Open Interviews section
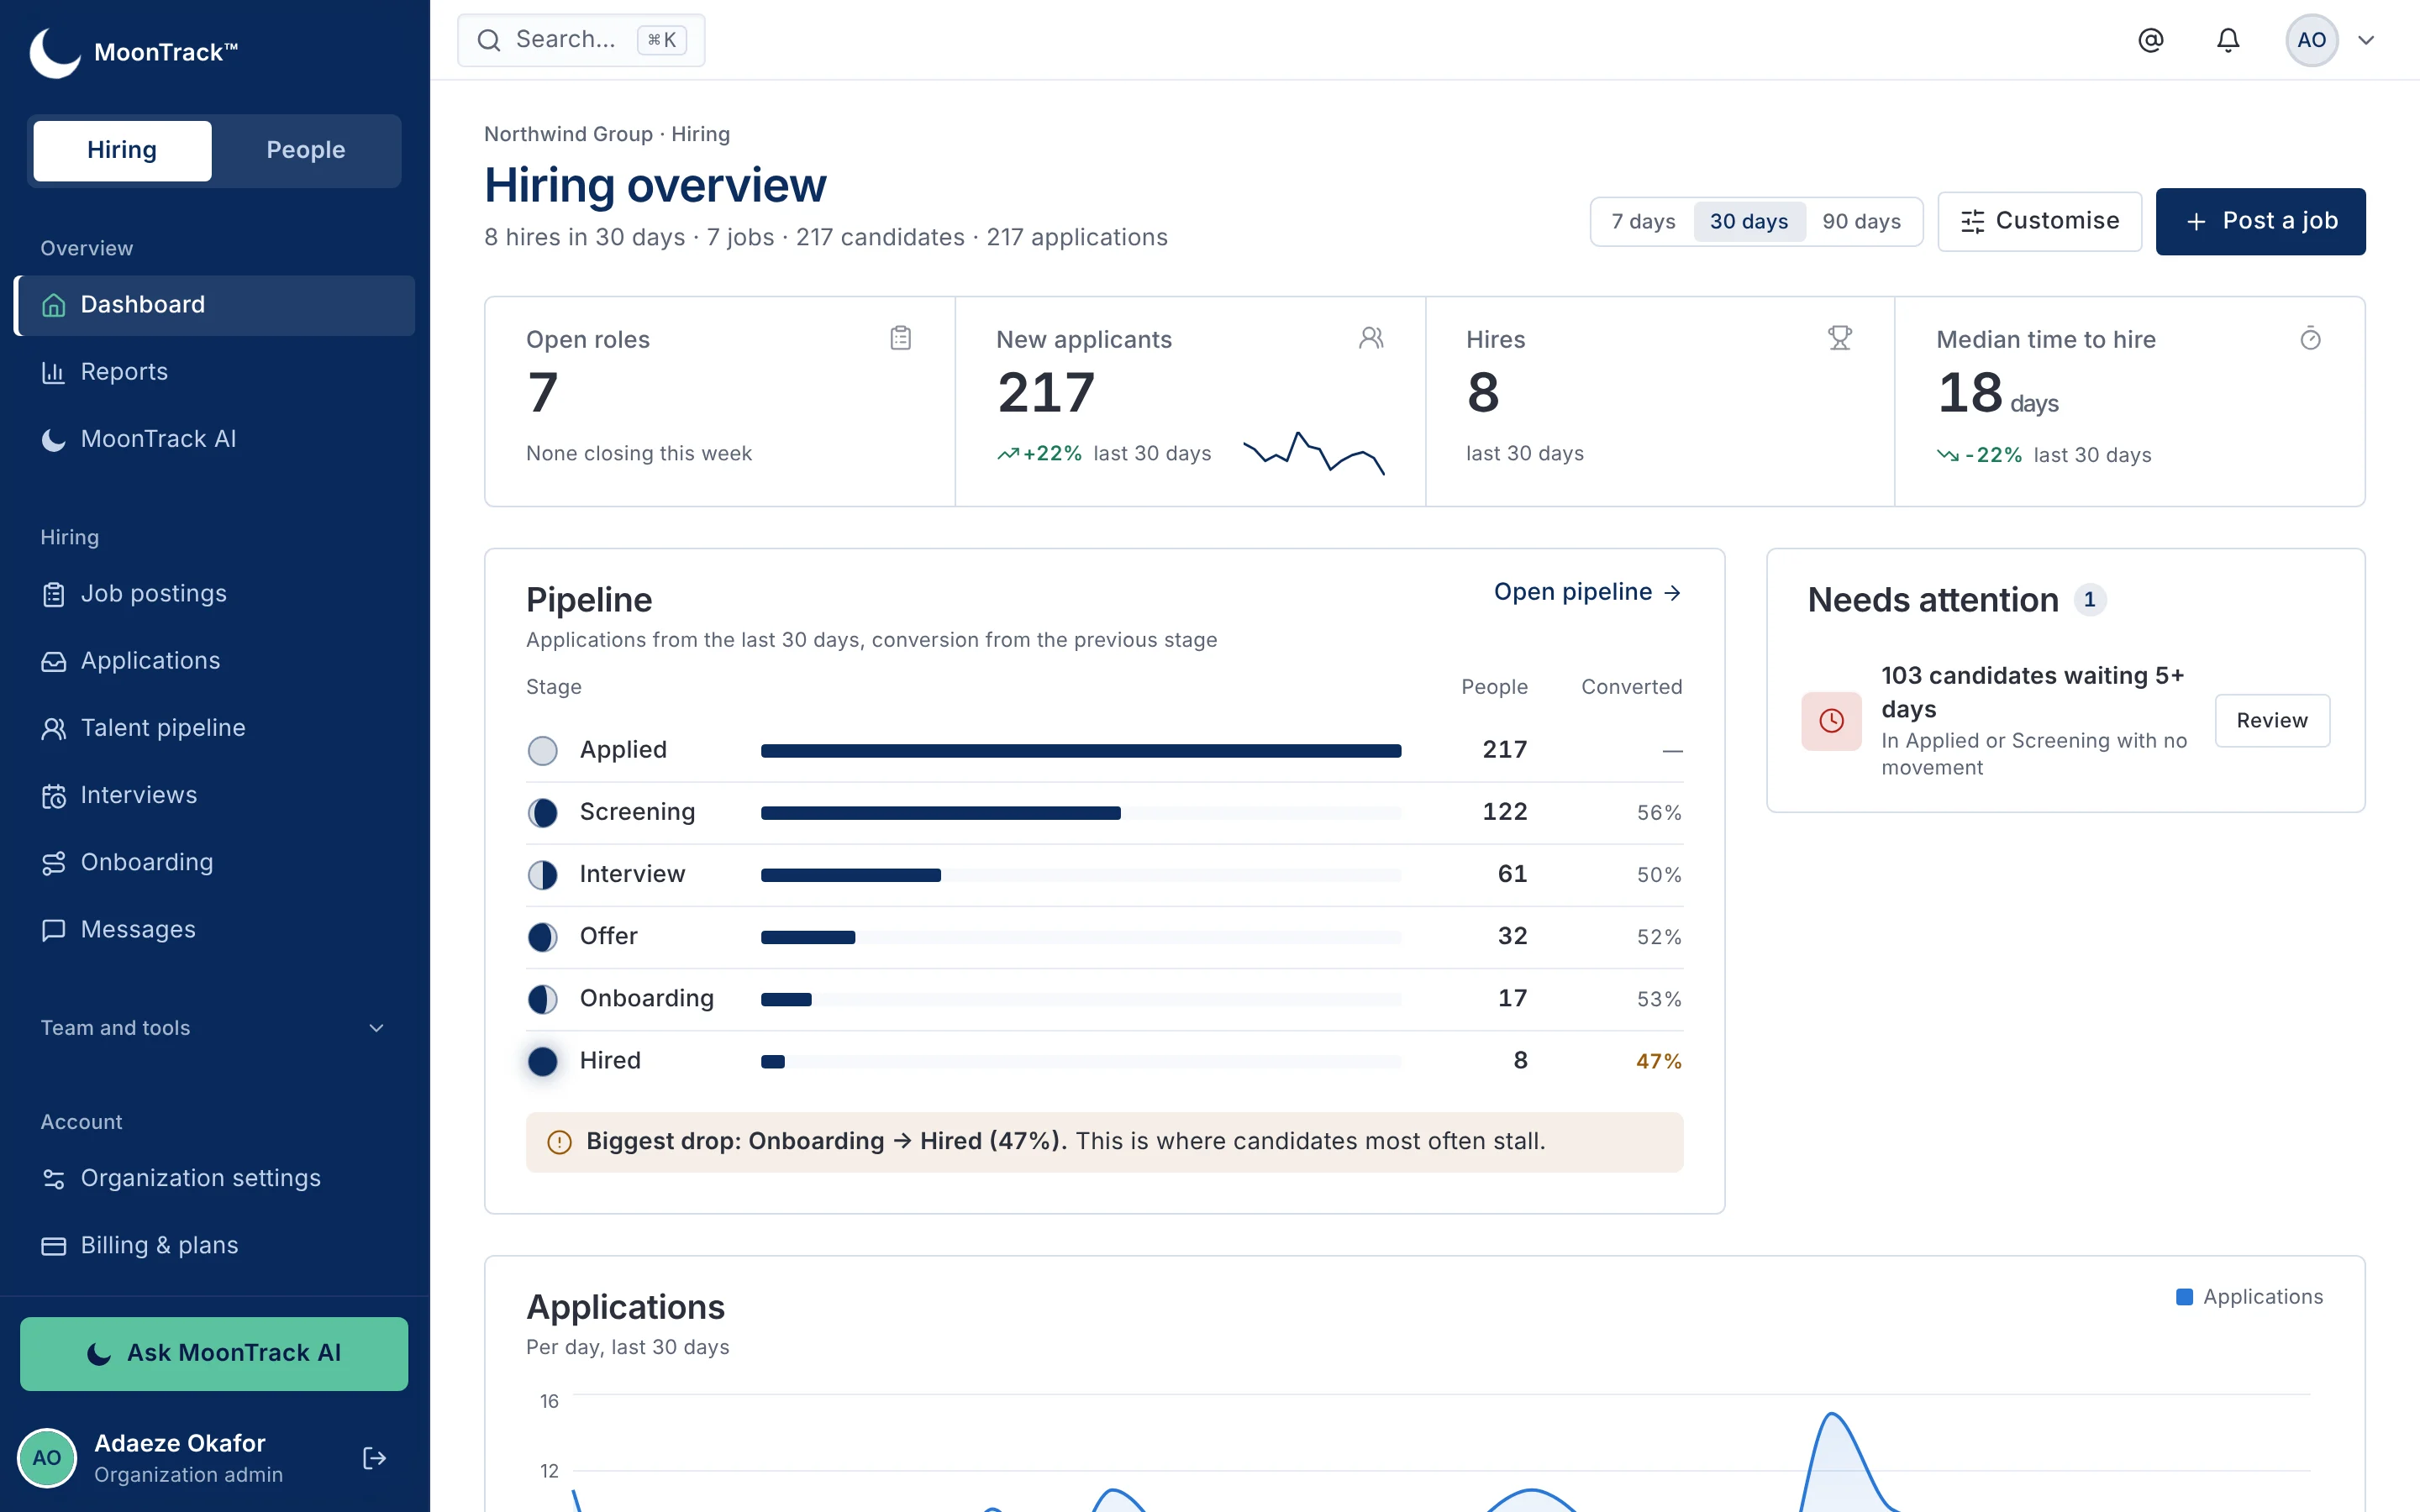The height and width of the screenshot is (1512, 2420). [215, 795]
